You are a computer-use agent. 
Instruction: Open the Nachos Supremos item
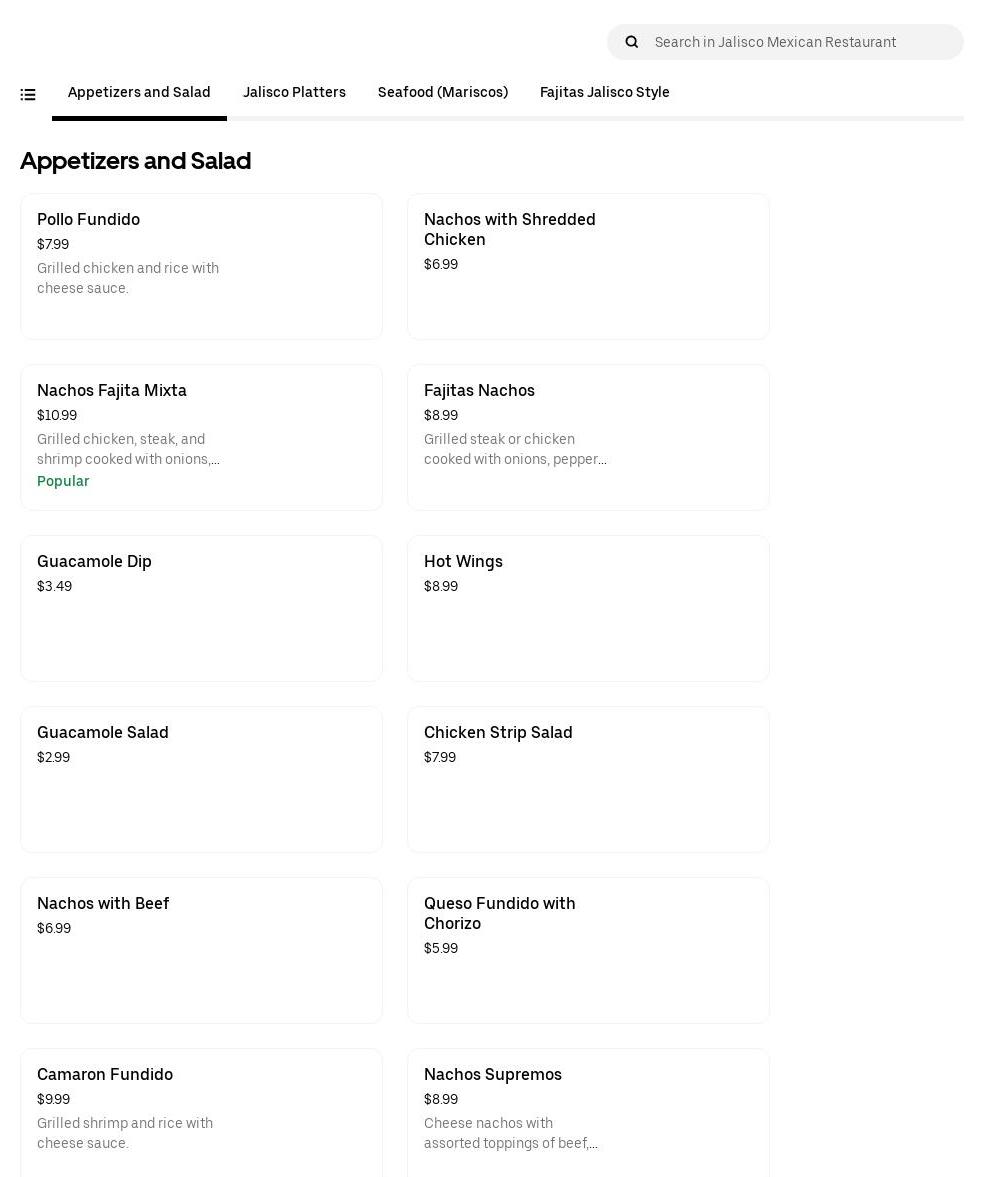point(588,1110)
